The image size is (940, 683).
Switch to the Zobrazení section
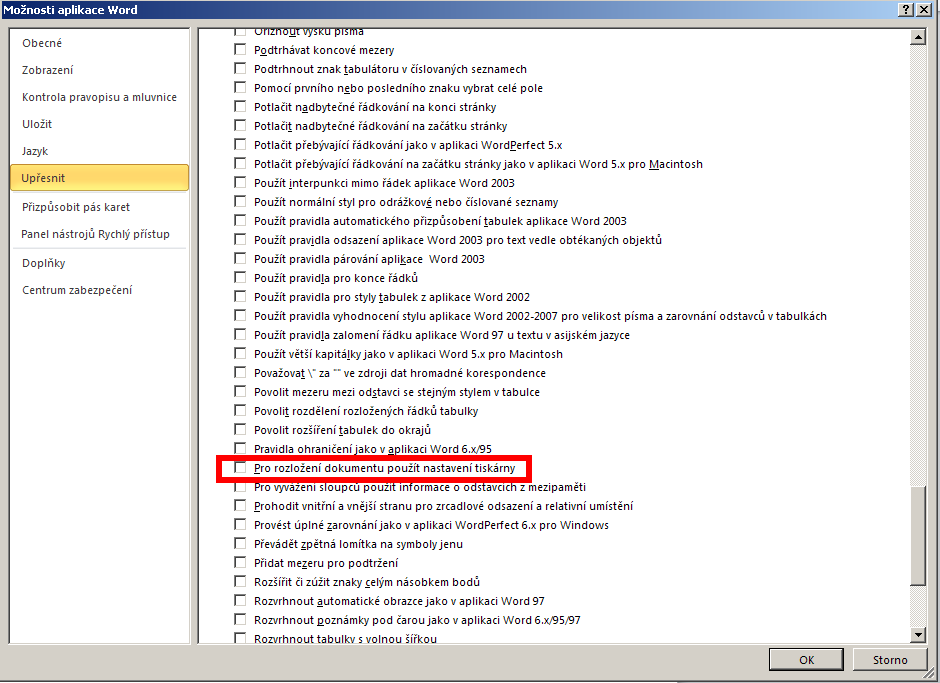coord(48,70)
